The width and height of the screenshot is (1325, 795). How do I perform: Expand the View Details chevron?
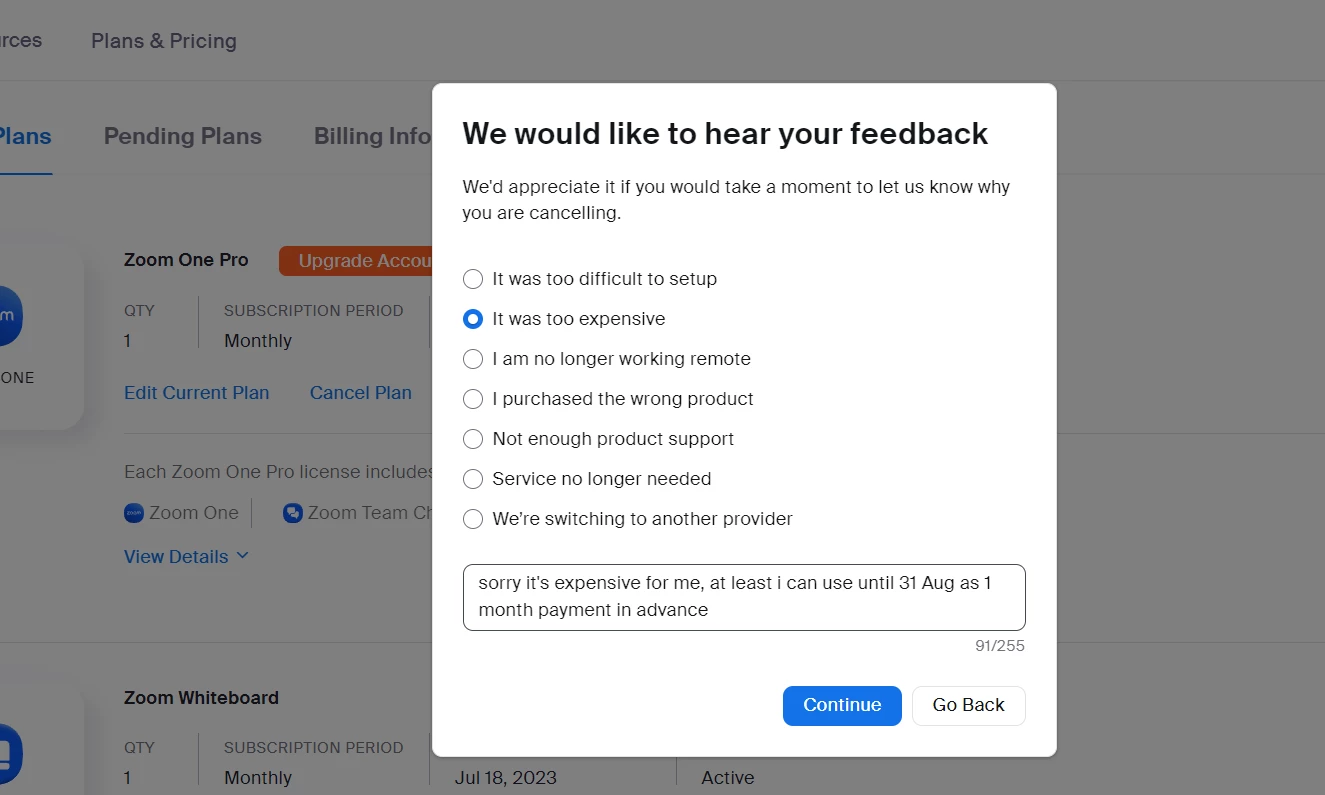point(242,556)
